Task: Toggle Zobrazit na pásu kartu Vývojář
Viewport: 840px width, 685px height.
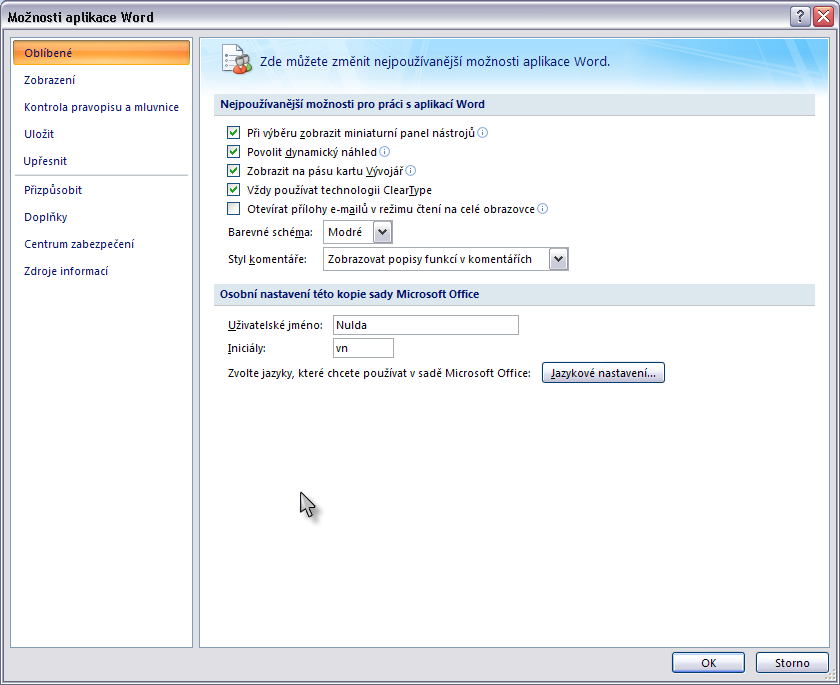Action: tap(233, 171)
